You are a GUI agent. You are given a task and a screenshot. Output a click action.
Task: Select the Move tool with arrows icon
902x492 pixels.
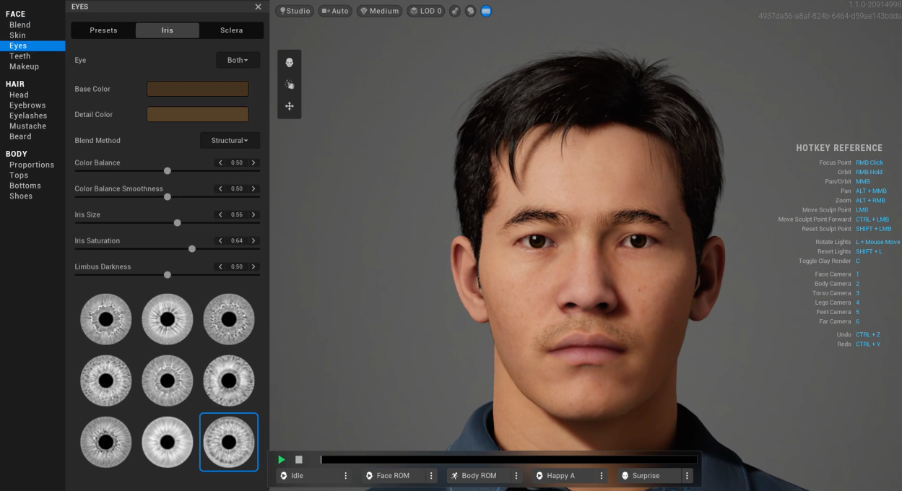(x=289, y=106)
